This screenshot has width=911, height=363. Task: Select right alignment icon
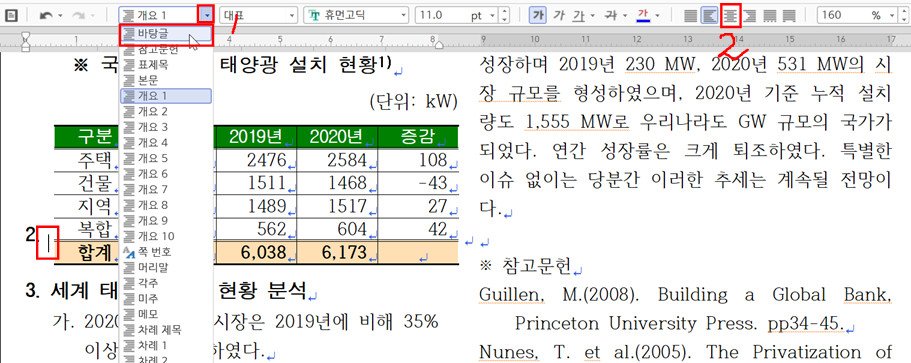pyautogui.click(x=750, y=16)
